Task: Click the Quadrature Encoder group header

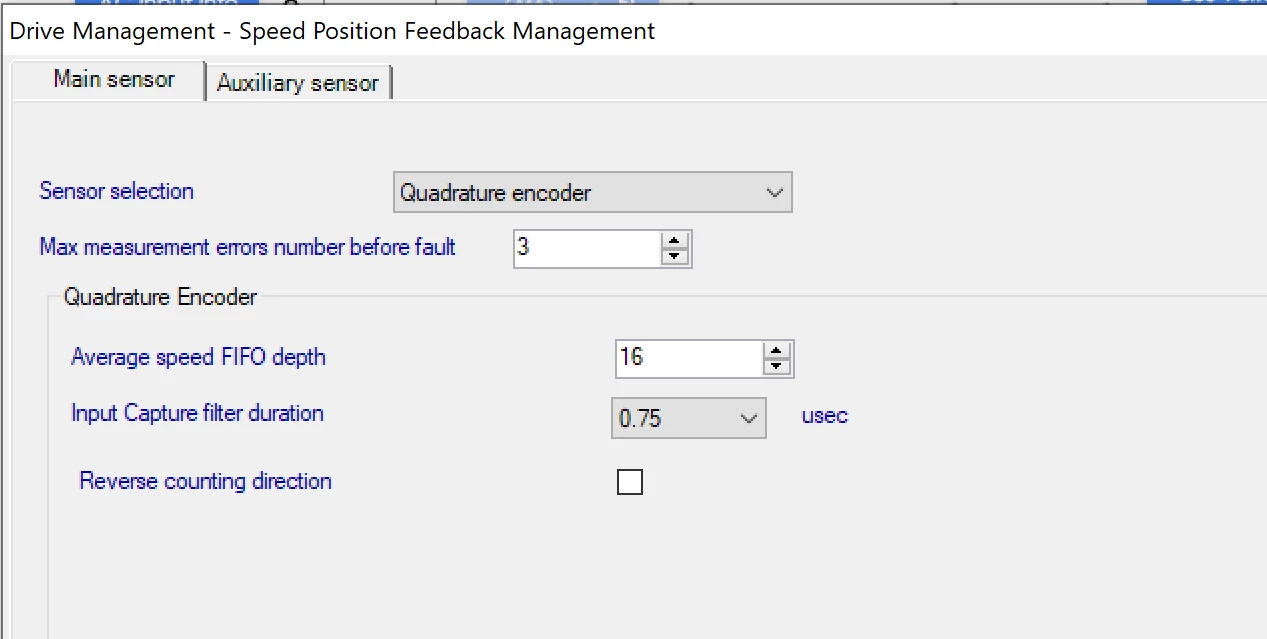Action: pyautogui.click(x=161, y=297)
